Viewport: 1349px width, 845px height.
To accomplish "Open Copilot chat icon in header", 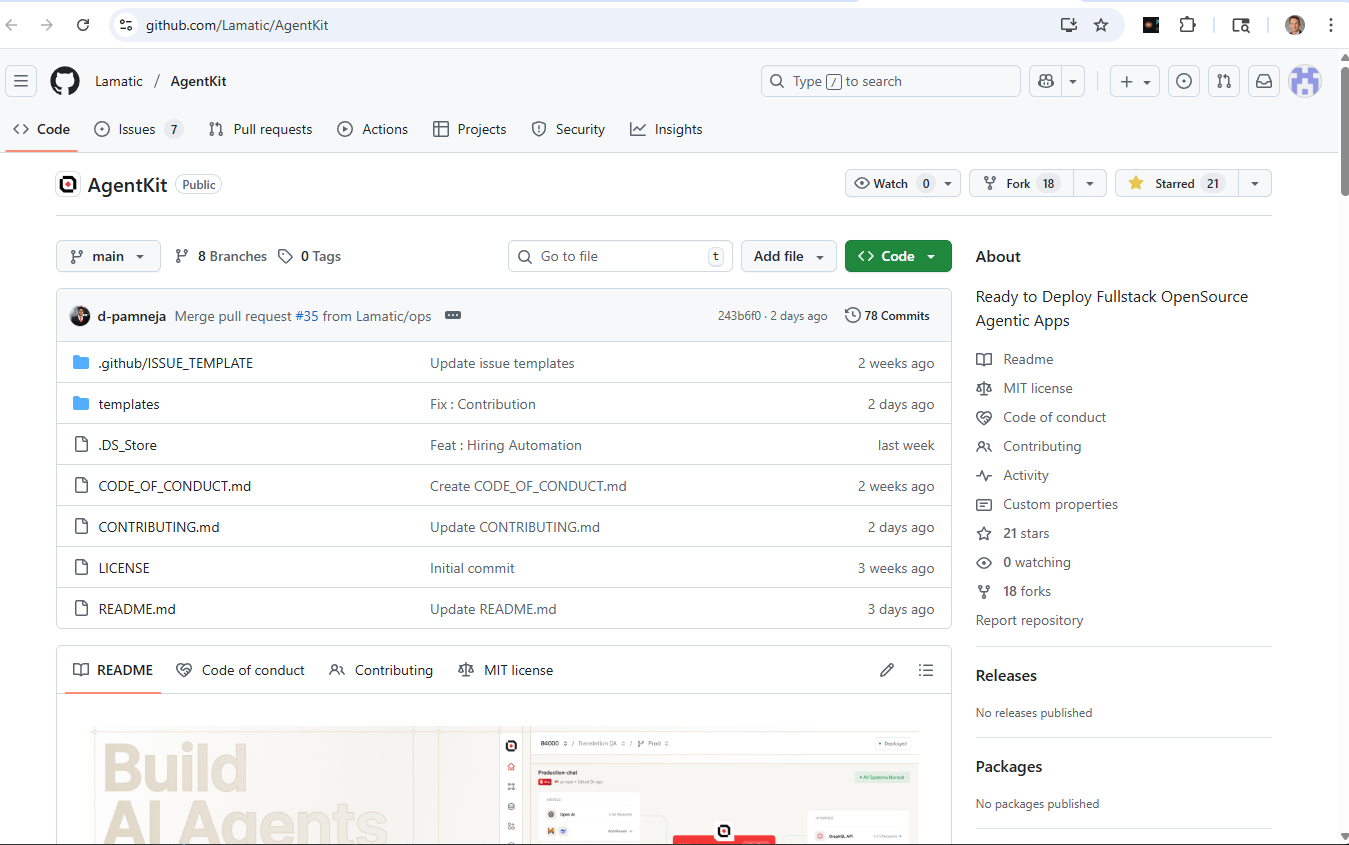I will [x=1046, y=81].
